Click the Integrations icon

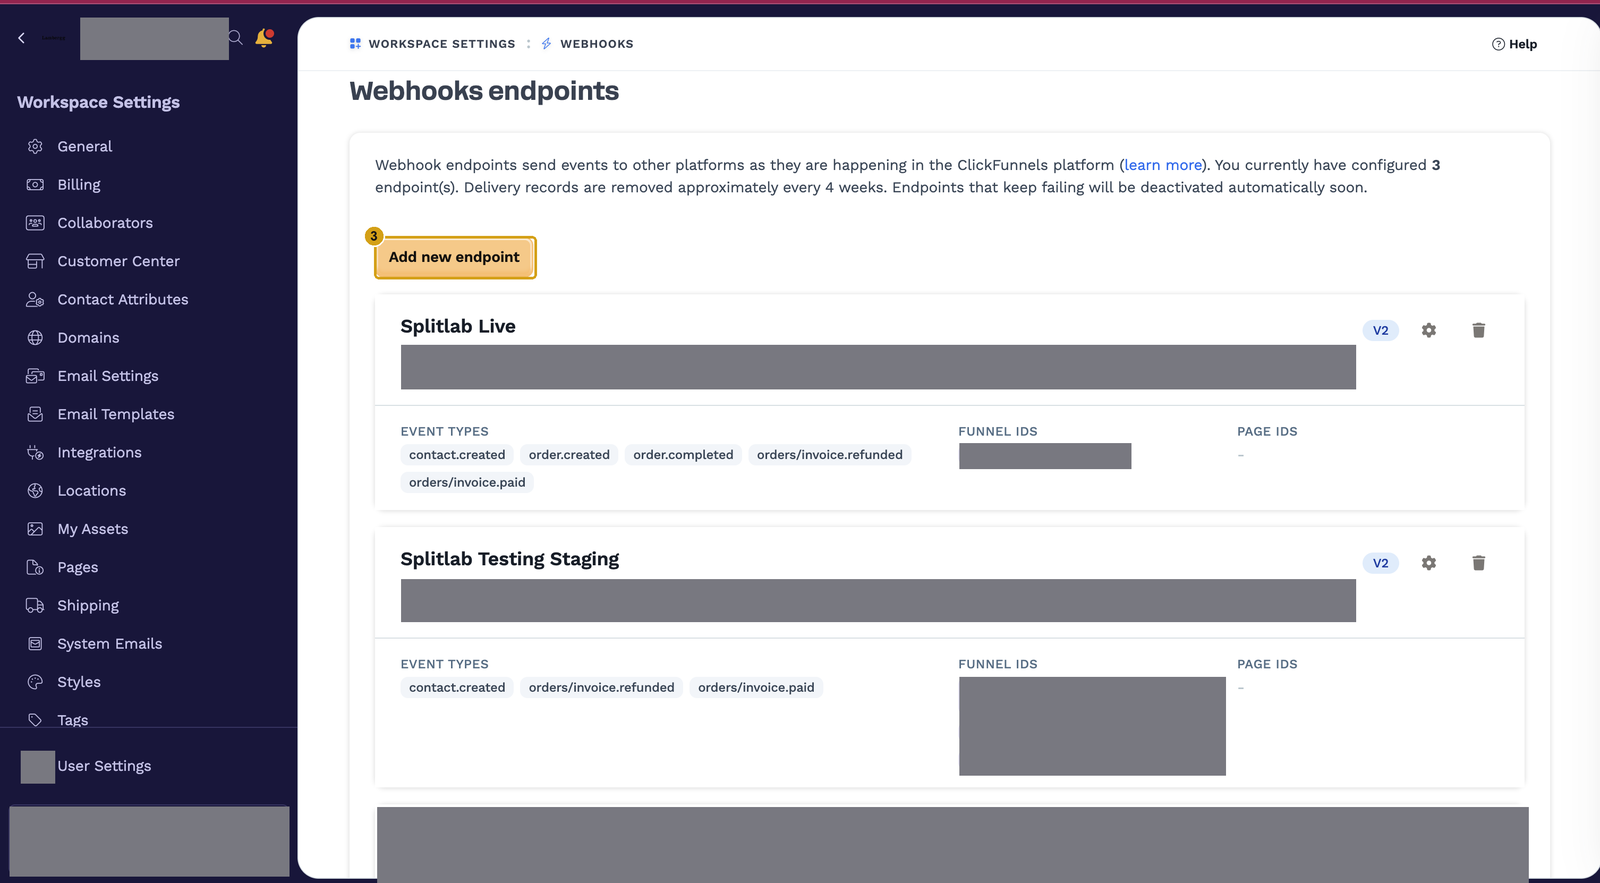pyautogui.click(x=35, y=452)
